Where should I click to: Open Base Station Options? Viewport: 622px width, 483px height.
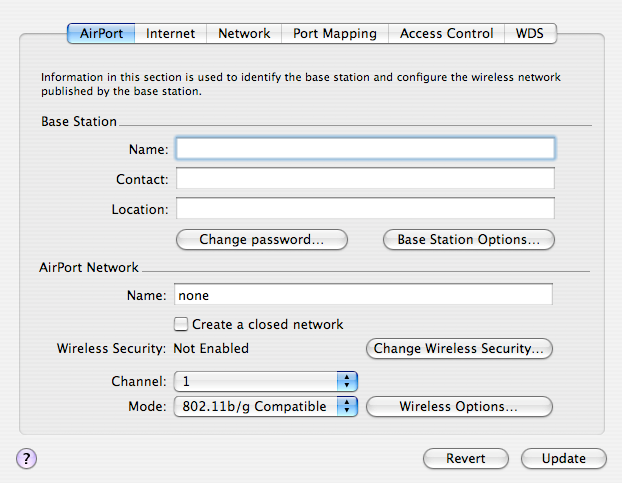468,240
